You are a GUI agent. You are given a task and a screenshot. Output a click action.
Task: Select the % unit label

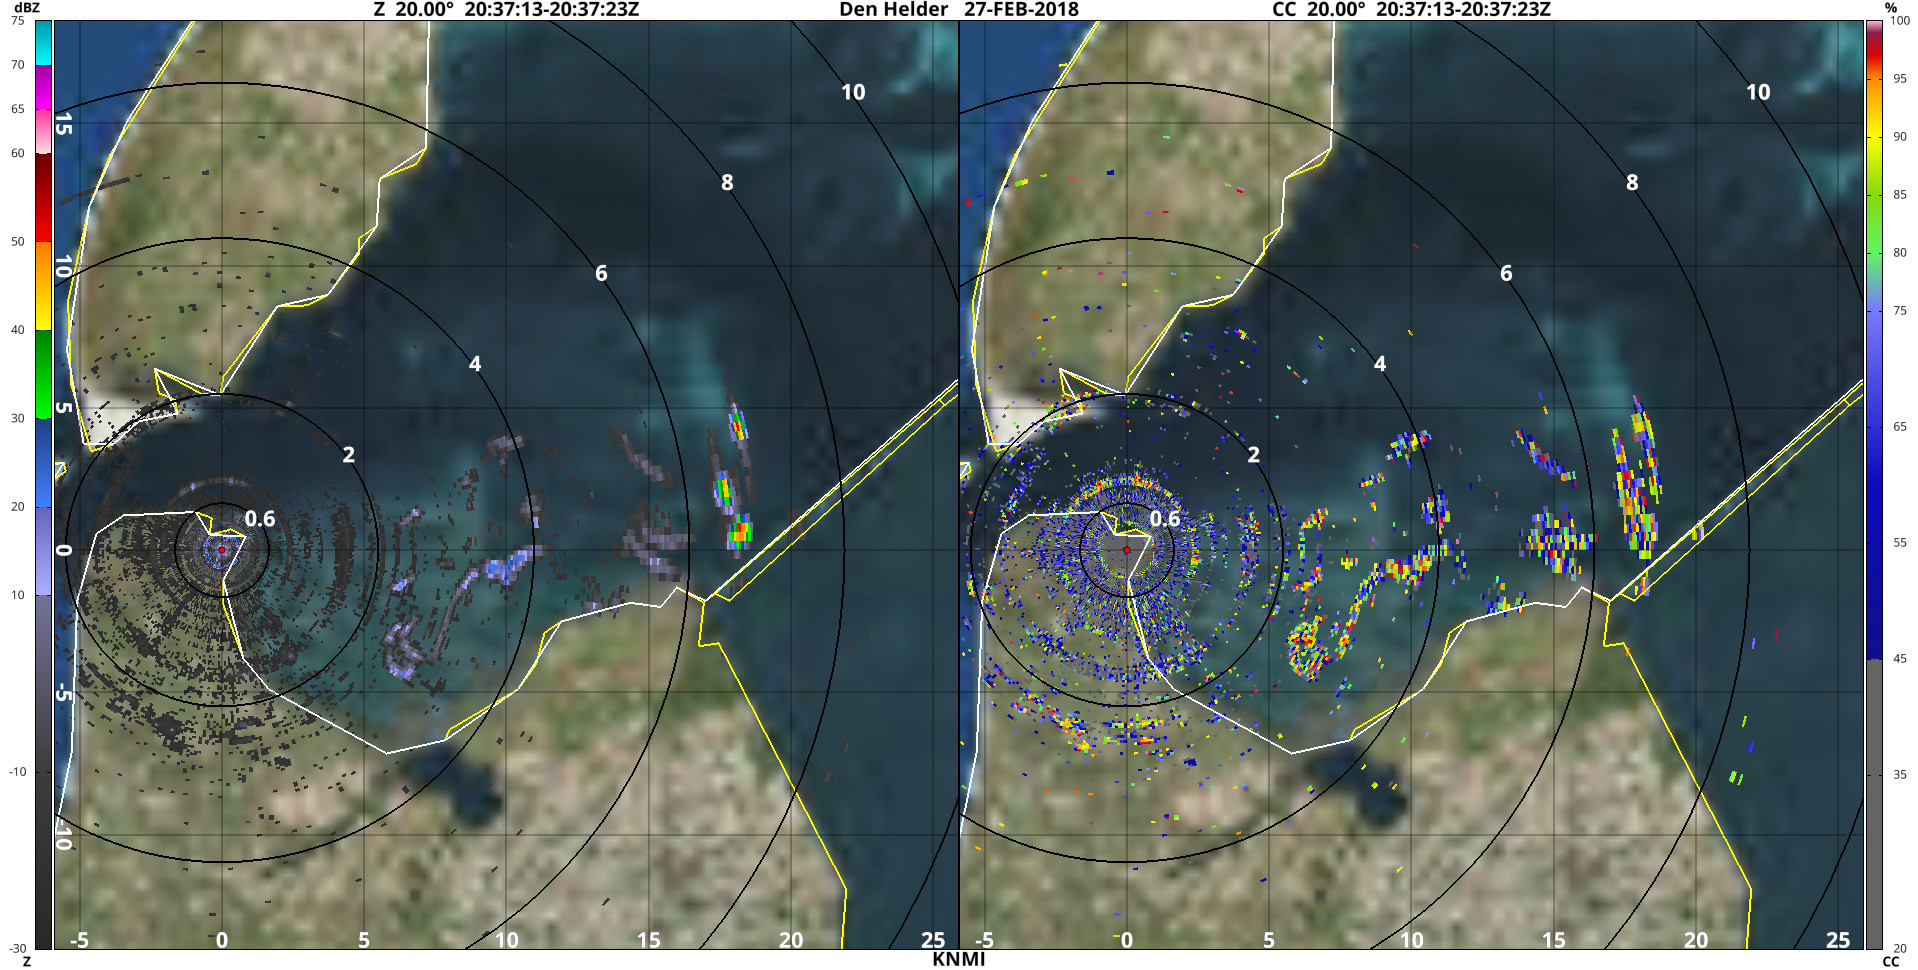tap(1891, 8)
